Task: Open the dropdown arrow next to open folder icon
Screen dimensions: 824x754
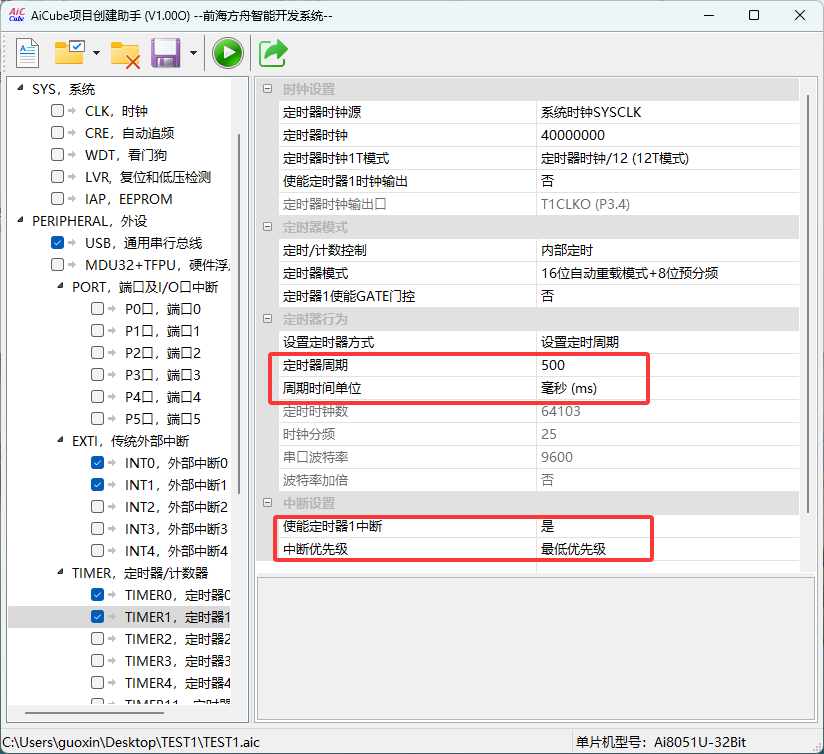Action: [x=96, y=53]
